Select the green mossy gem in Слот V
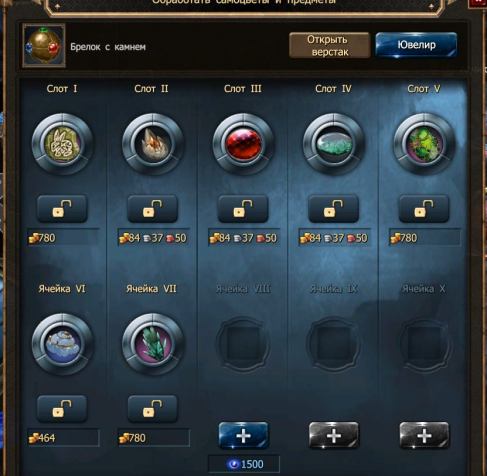The height and width of the screenshot is (476, 487). point(424,144)
